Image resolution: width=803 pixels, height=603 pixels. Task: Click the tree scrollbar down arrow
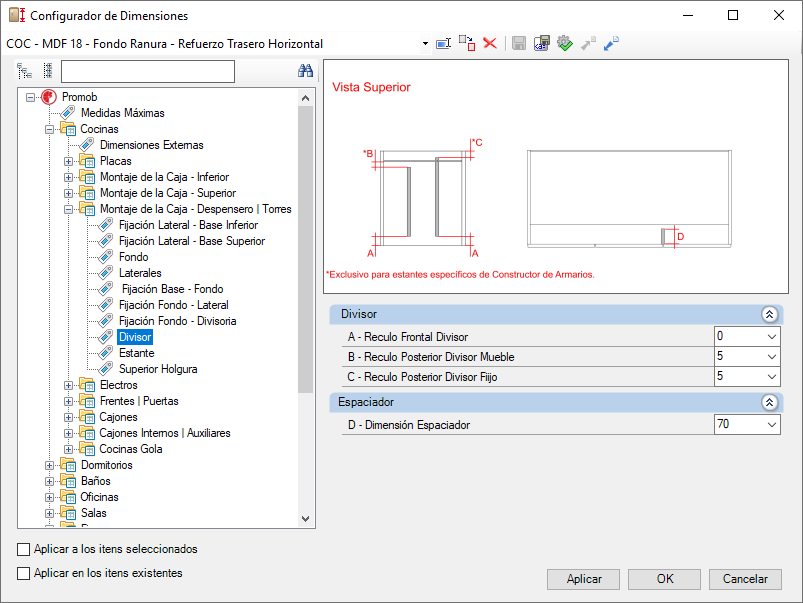(x=306, y=518)
